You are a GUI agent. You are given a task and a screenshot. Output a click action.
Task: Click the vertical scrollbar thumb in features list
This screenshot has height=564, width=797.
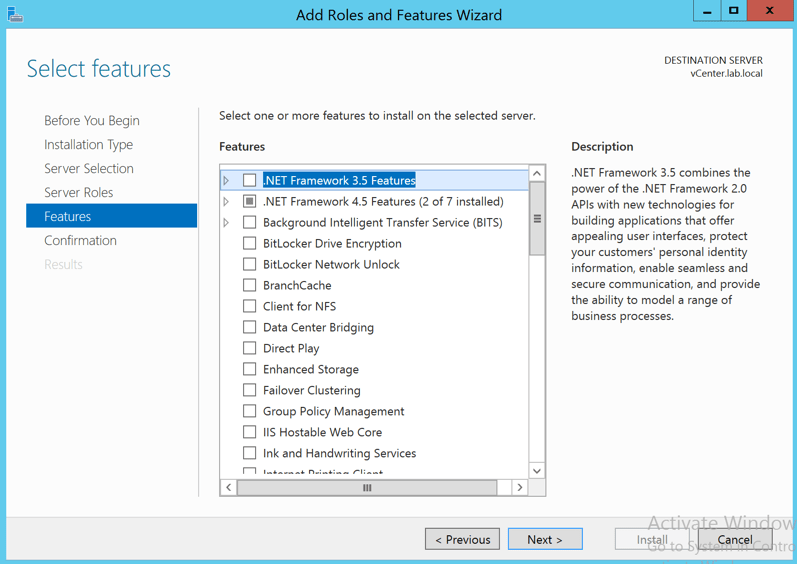(x=537, y=219)
